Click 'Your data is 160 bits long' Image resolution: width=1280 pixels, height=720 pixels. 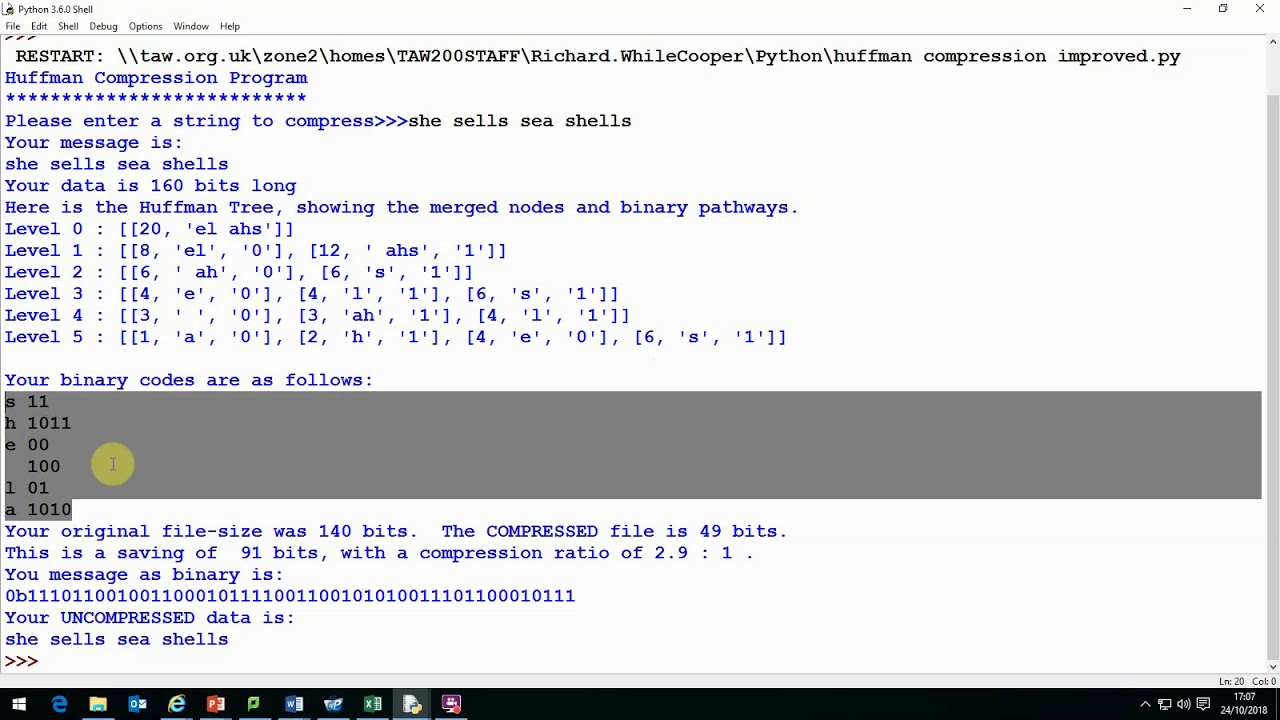(x=150, y=185)
